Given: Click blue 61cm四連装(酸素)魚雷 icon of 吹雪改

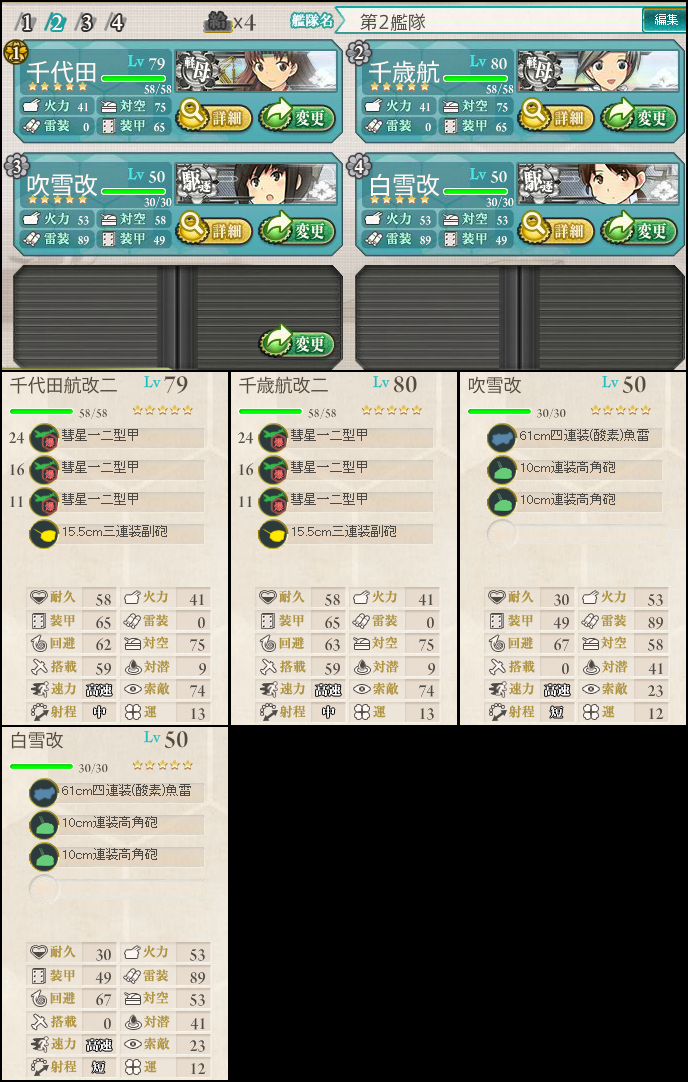Looking at the screenshot, I should [502, 437].
